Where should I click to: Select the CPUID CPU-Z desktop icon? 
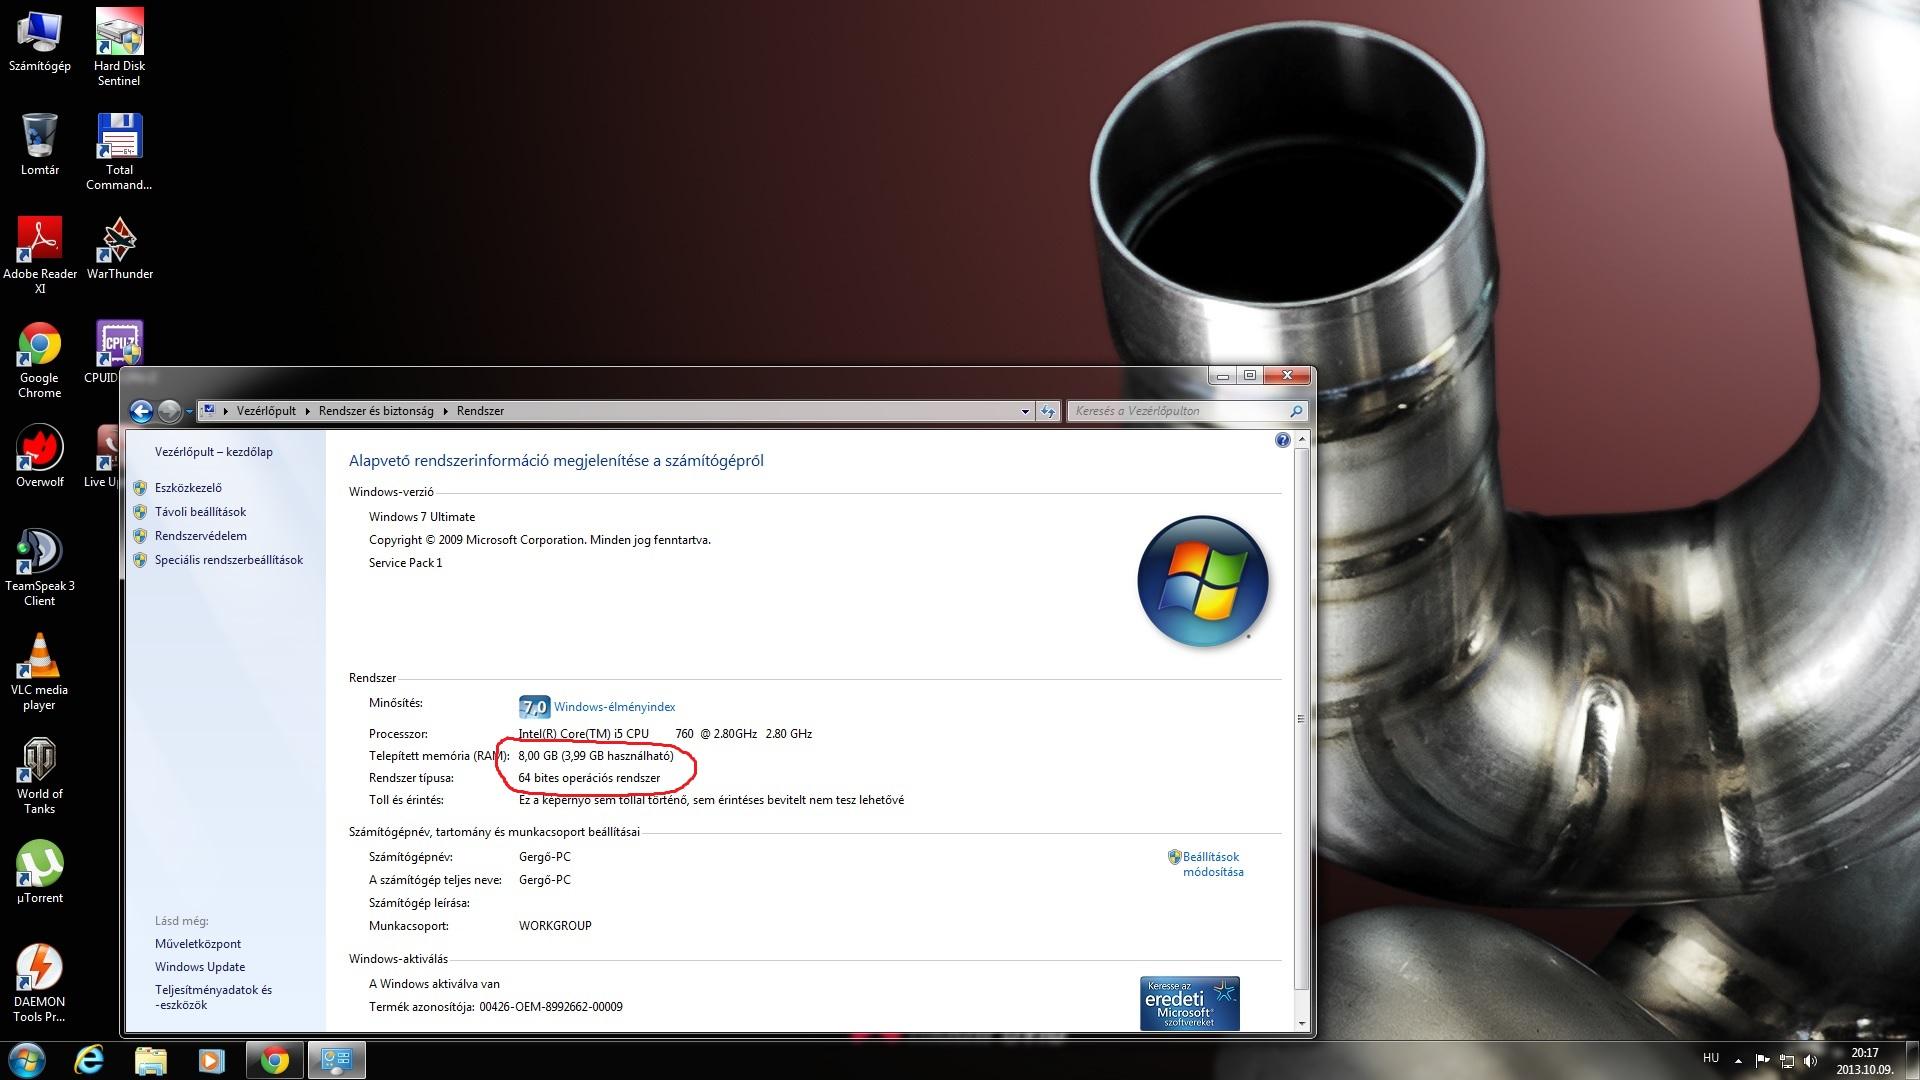pyautogui.click(x=119, y=344)
